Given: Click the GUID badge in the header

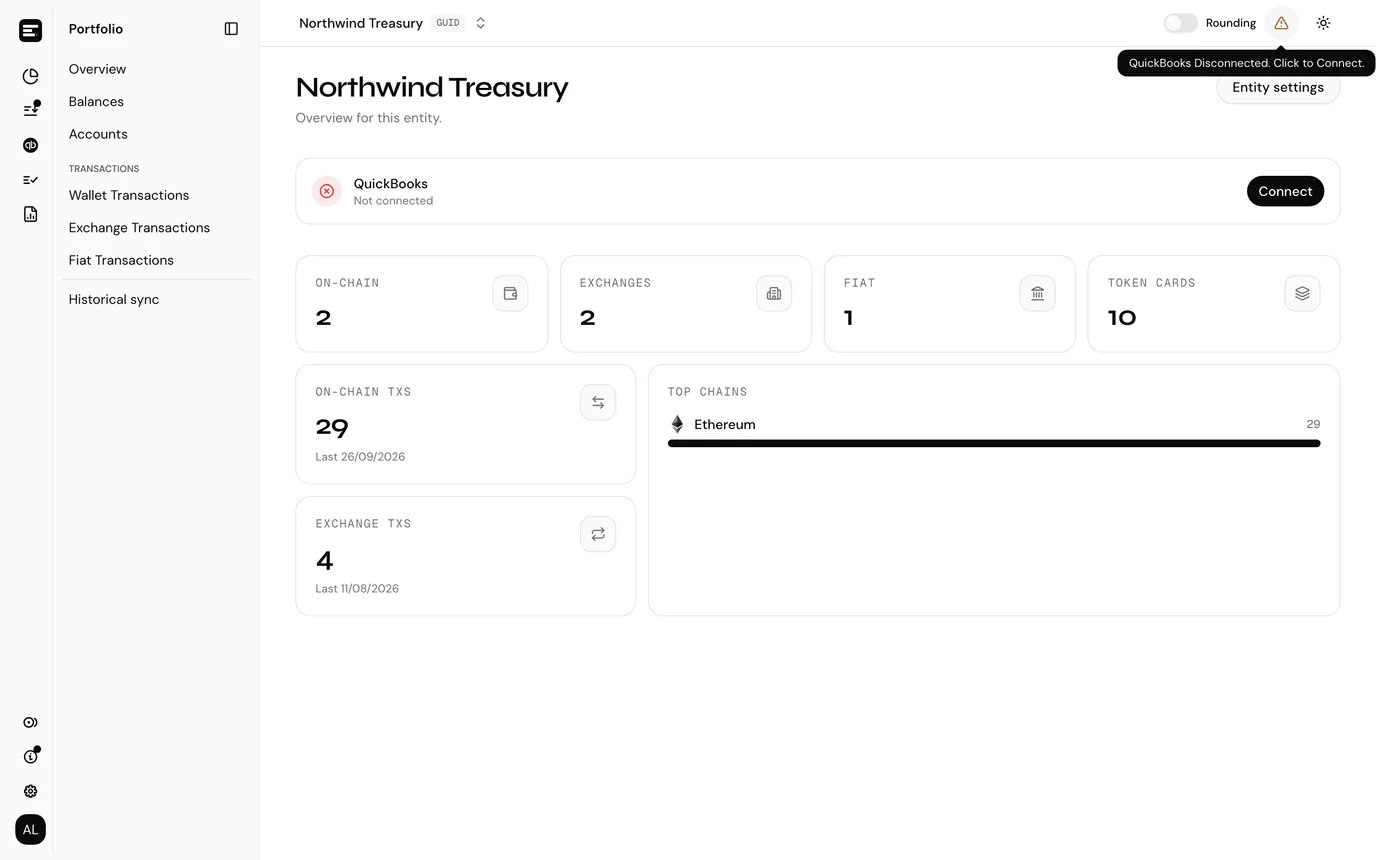Looking at the screenshot, I should (x=448, y=23).
